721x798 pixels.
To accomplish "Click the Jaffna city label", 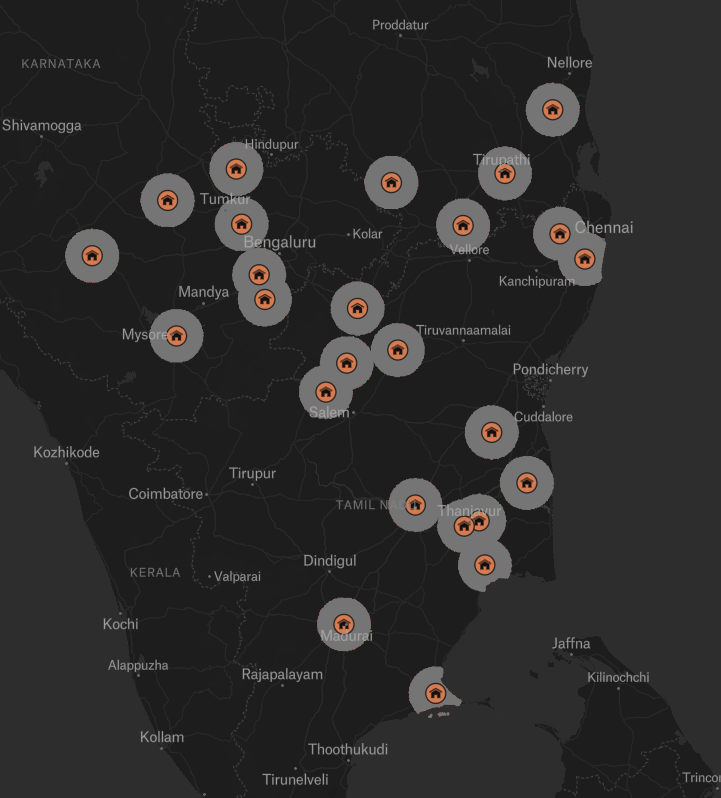I will (571, 644).
